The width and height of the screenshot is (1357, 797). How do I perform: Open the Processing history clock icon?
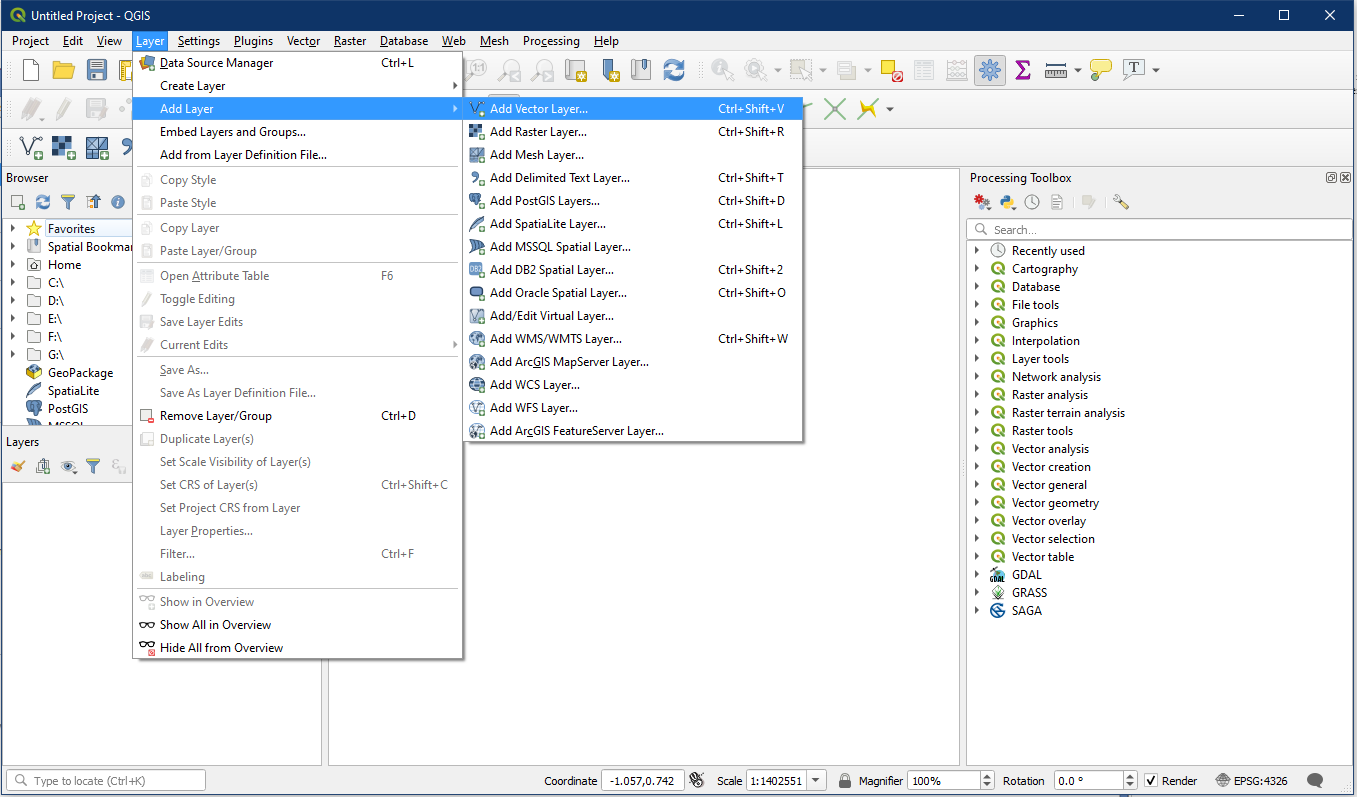coord(1031,202)
